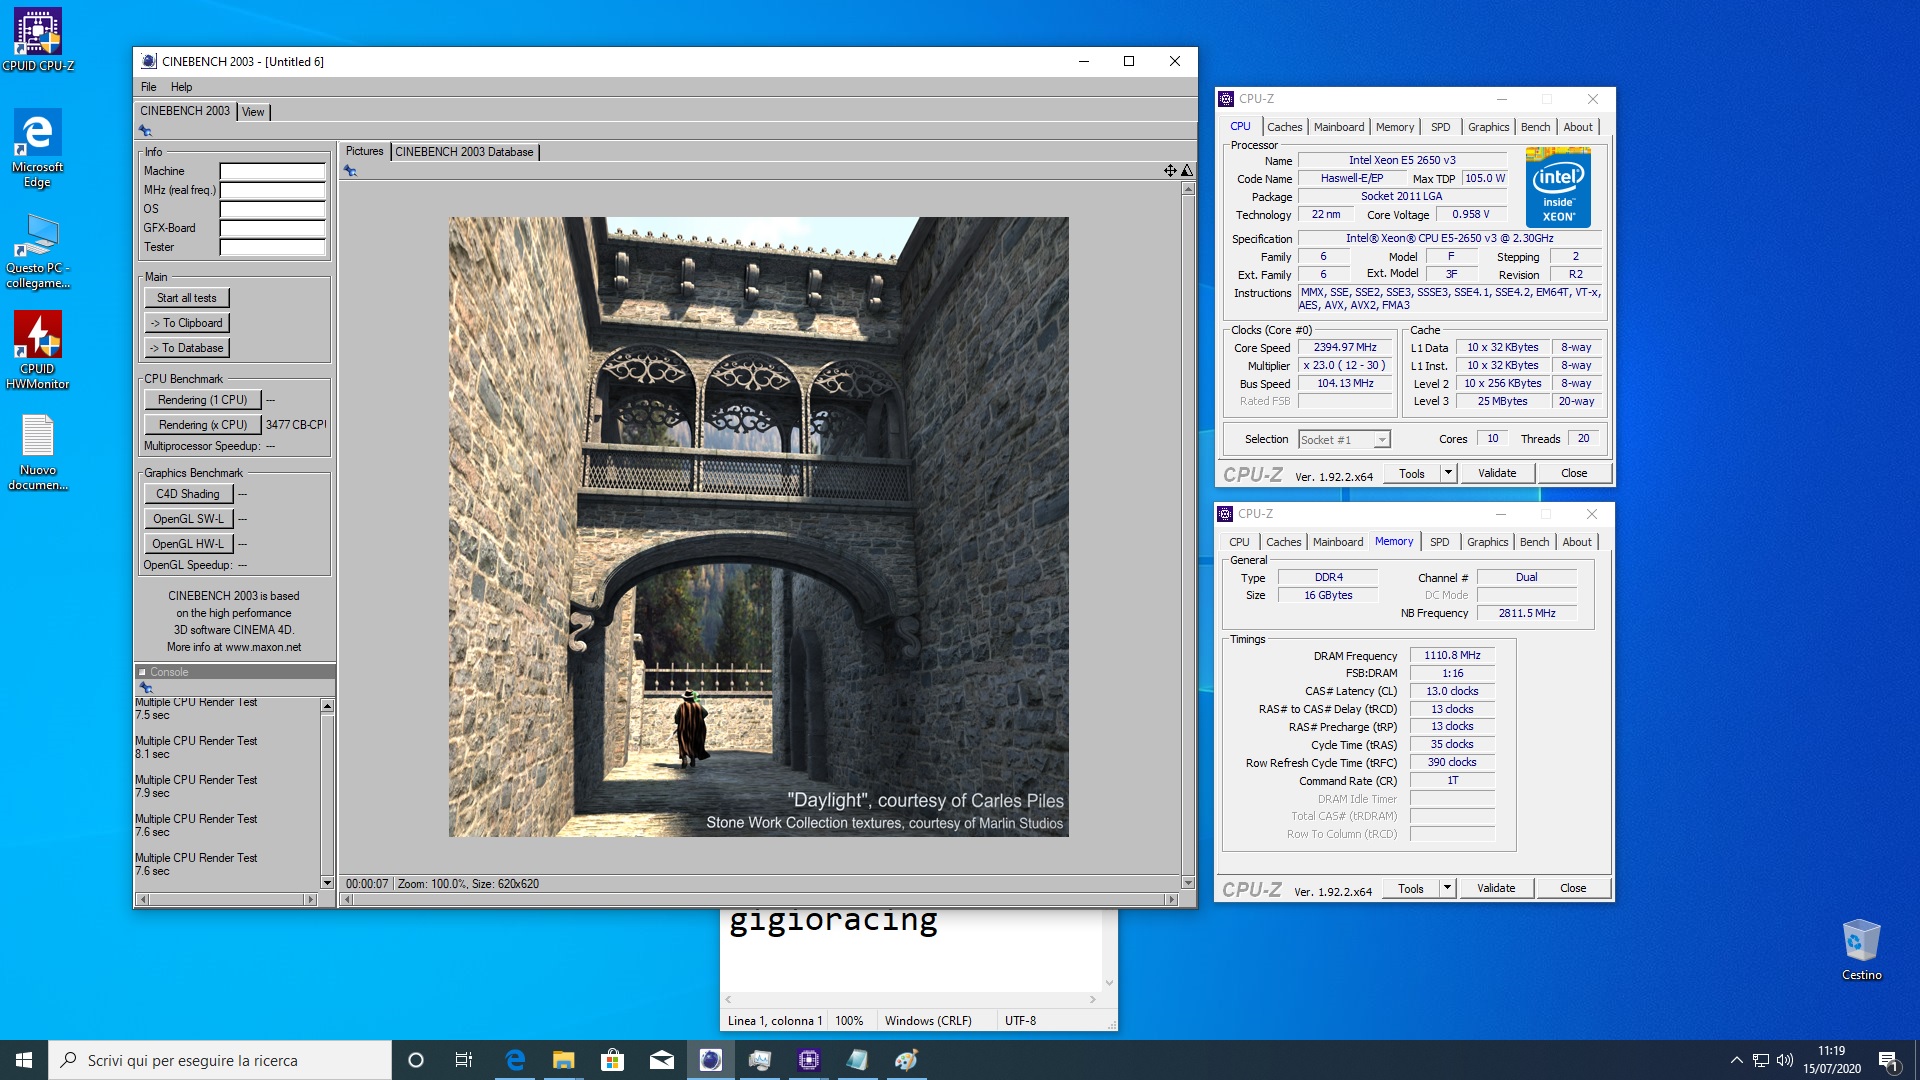This screenshot has height=1080, width=1920.
Task: Click the rendered Daylight picture
Action: [x=758, y=527]
